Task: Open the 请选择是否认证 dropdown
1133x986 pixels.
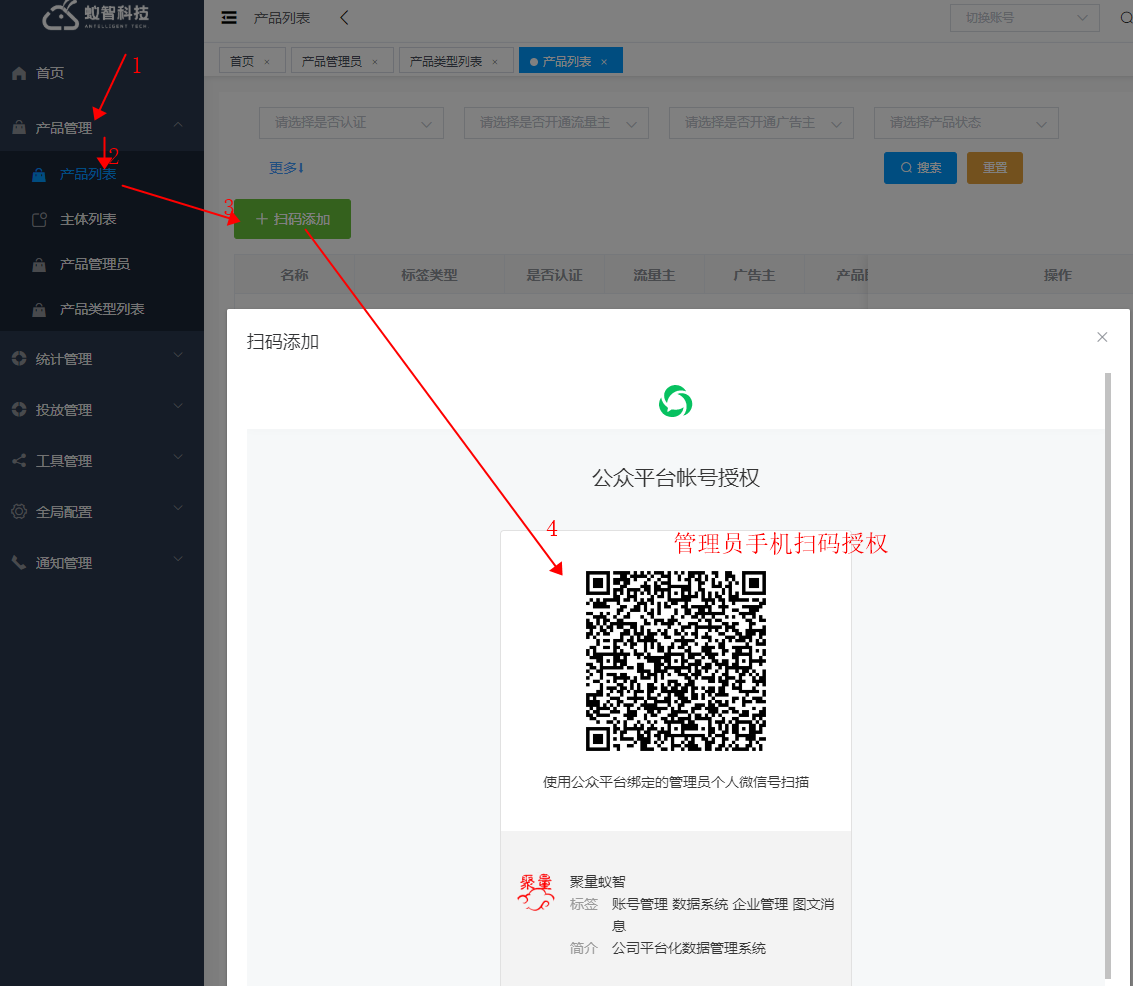Action: [351, 123]
